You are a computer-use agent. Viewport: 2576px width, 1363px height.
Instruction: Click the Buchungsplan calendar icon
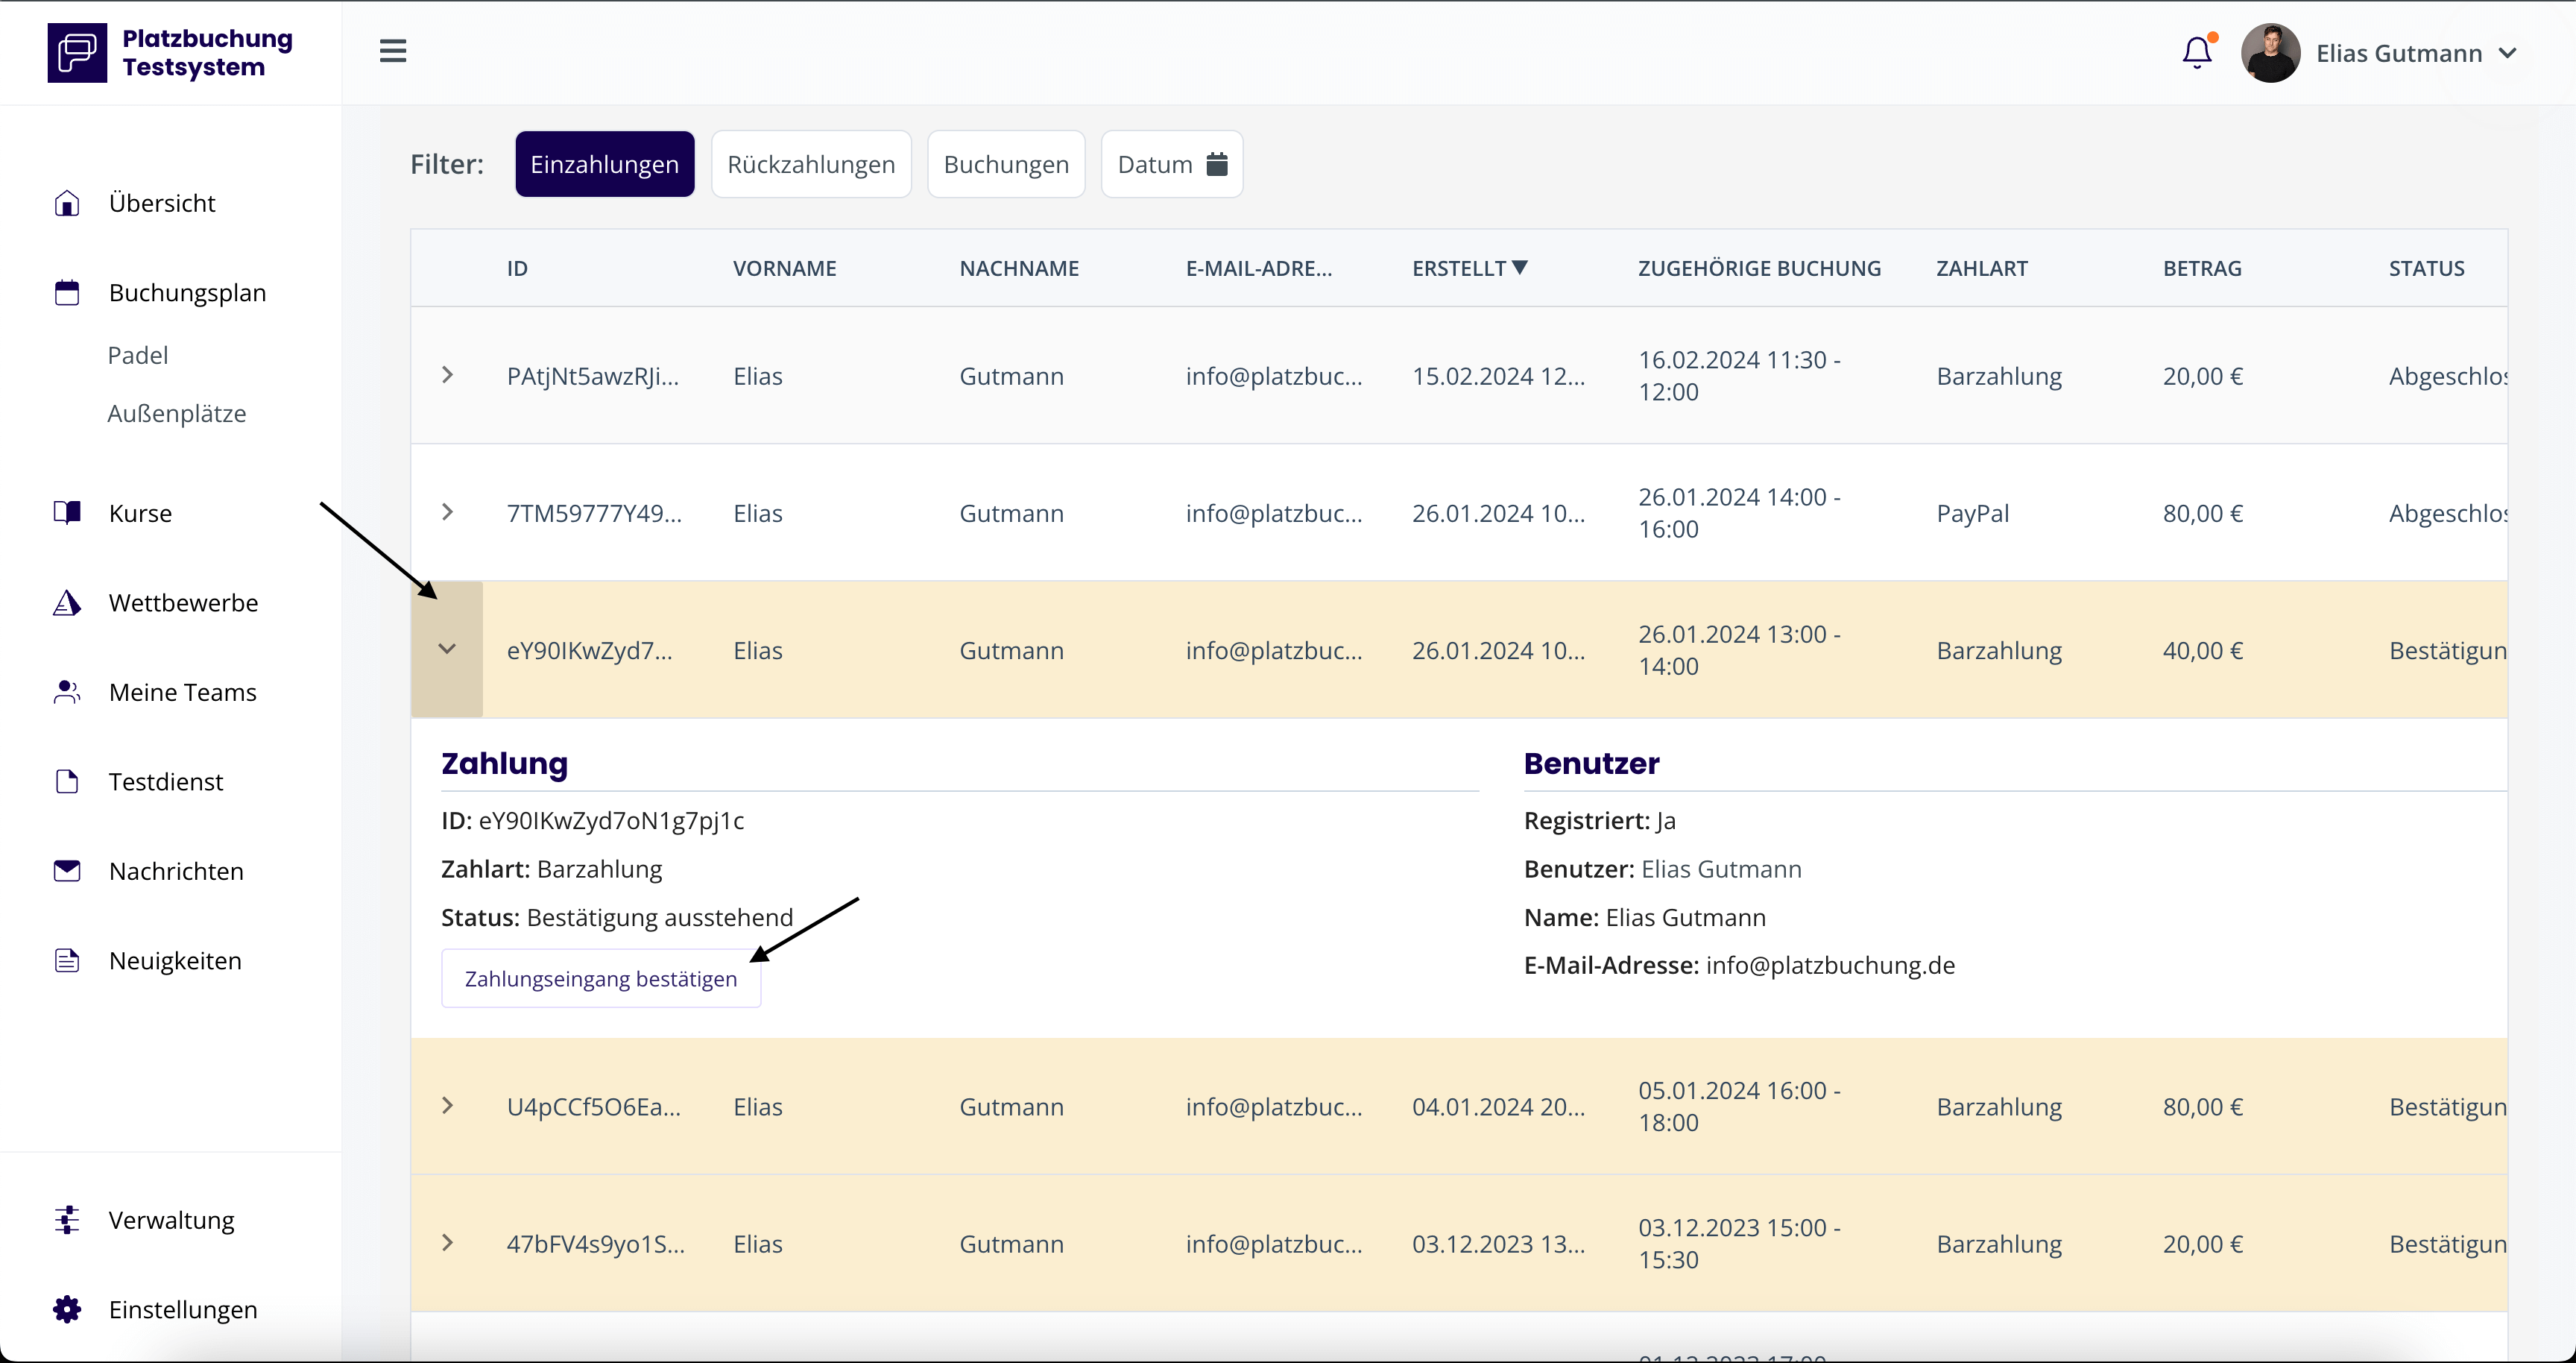click(67, 293)
